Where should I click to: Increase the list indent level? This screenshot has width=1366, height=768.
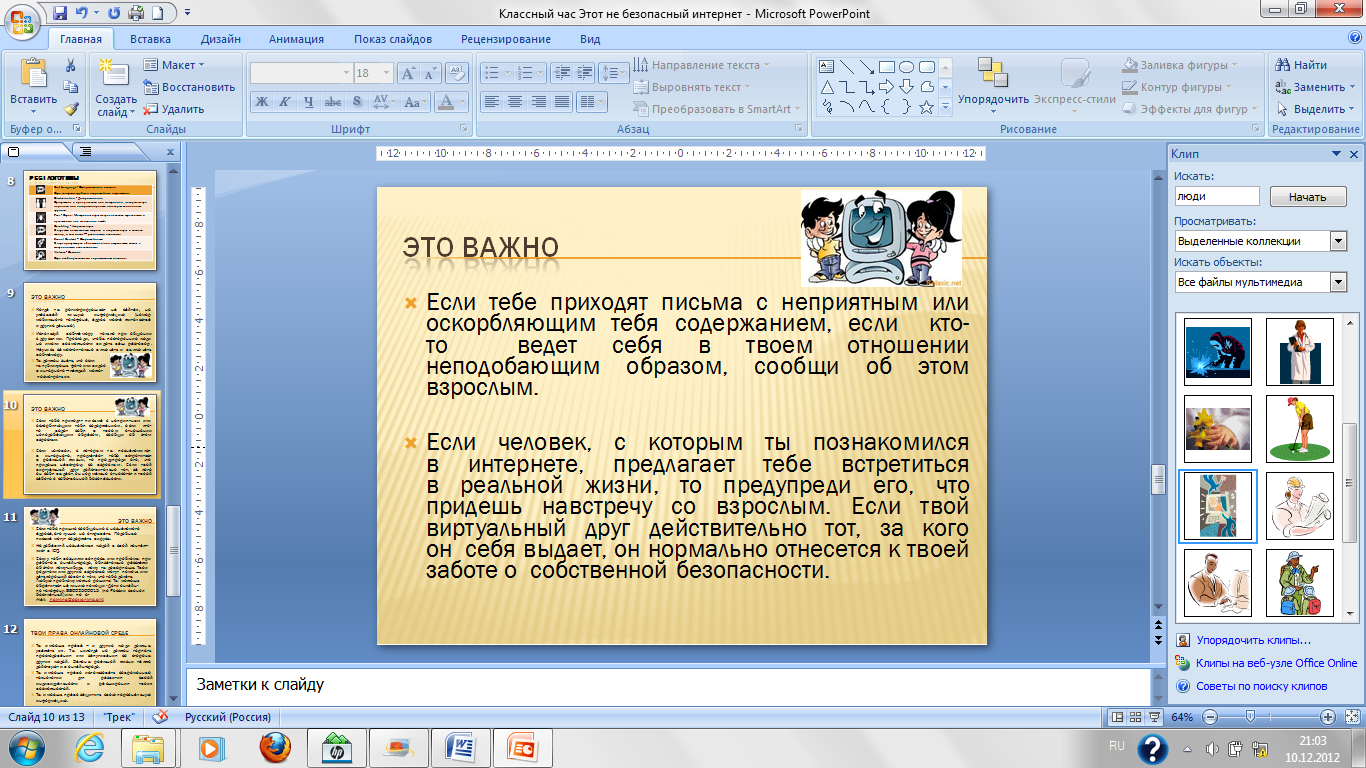[x=584, y=73]
